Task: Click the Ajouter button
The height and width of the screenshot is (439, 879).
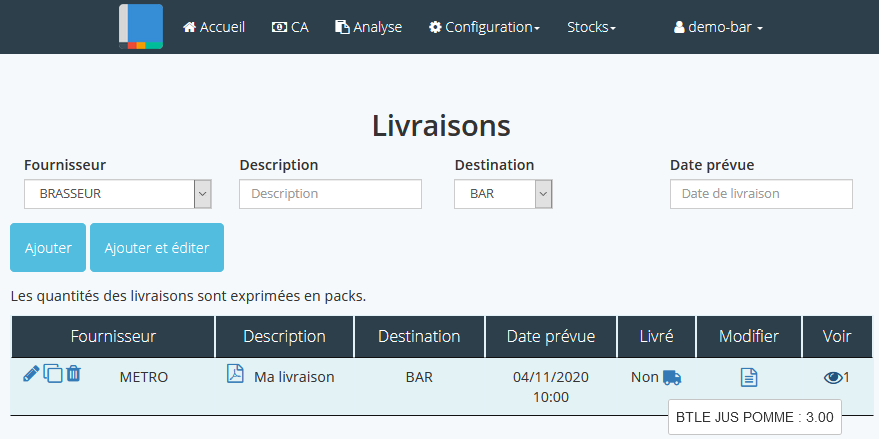Action: click(48, 248)
